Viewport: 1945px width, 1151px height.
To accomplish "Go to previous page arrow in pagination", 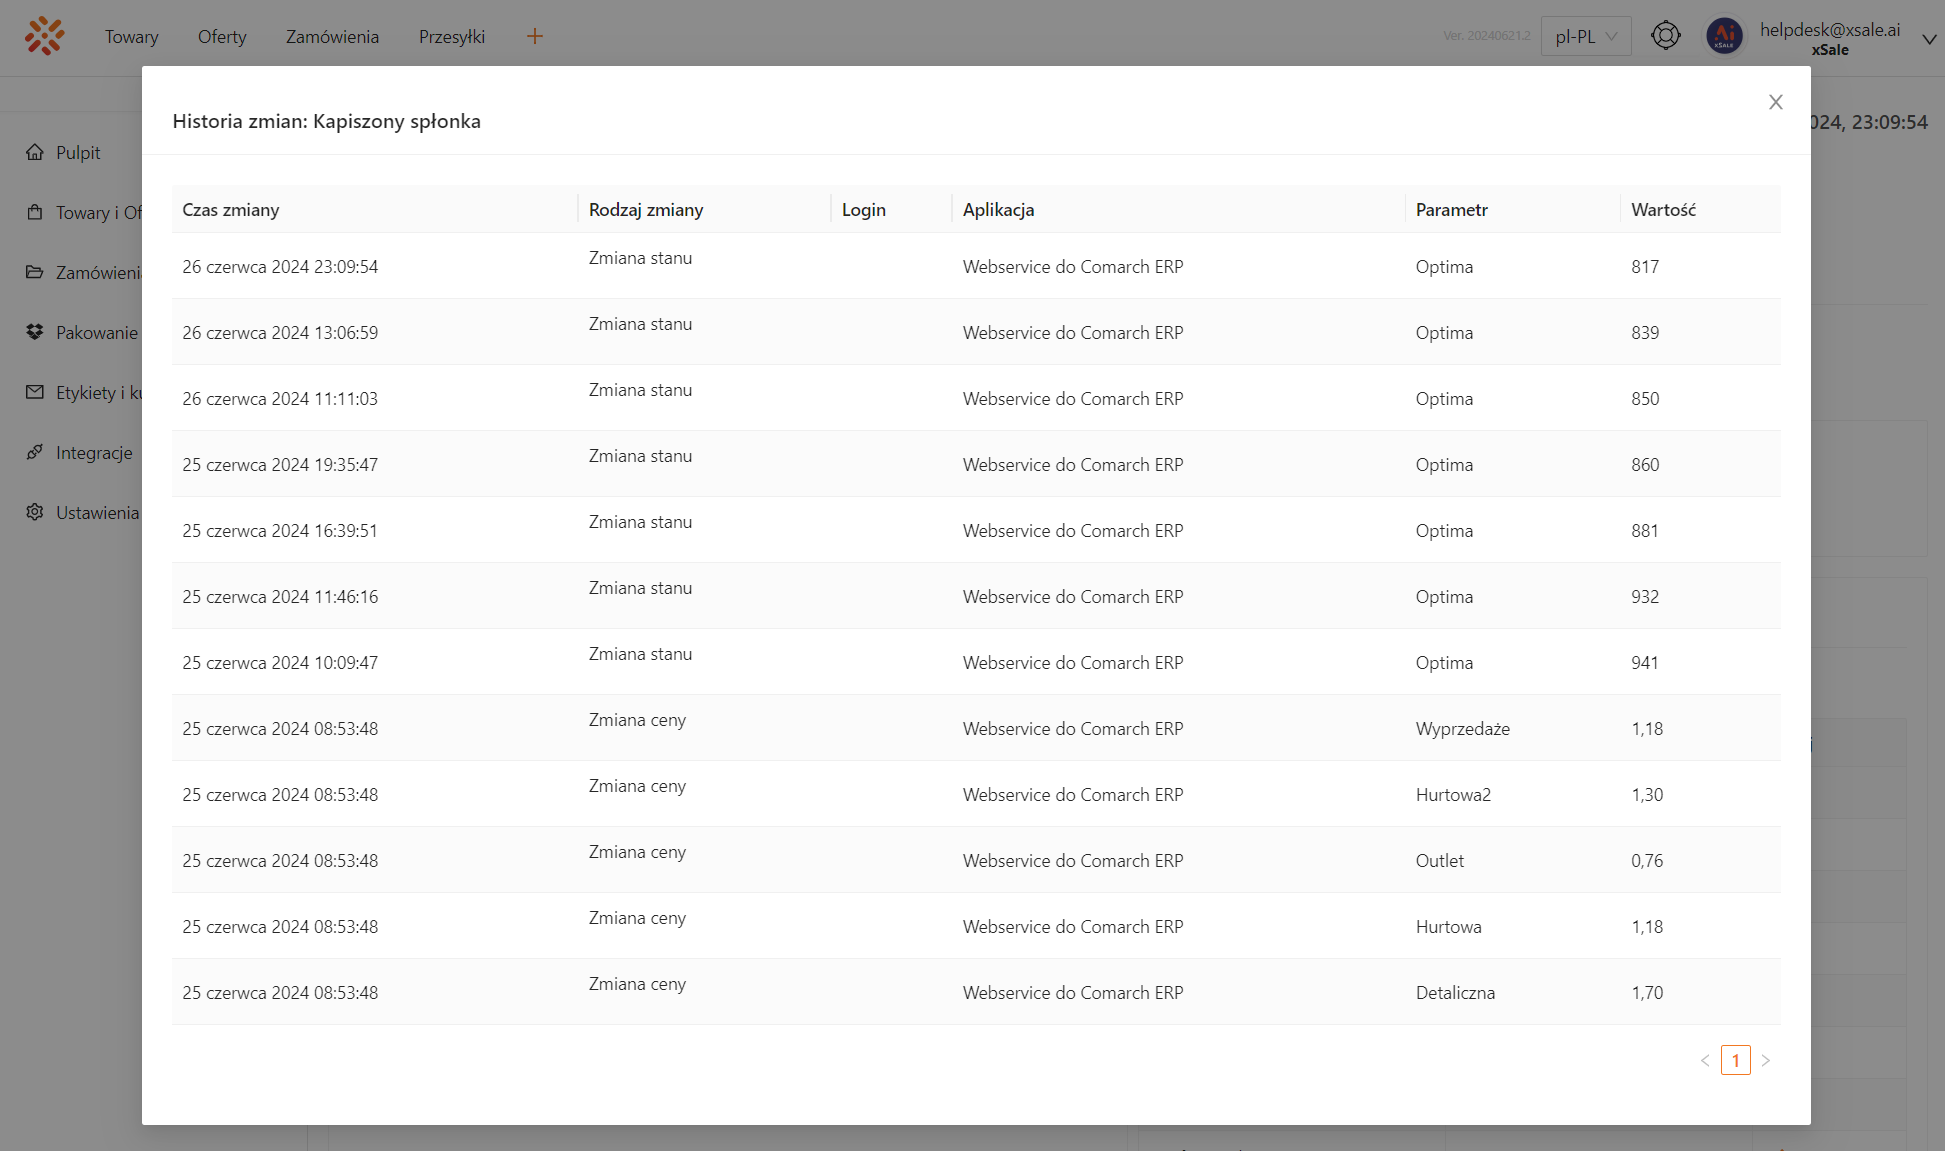I will pyautogui.click(x=1705, y=1060).
